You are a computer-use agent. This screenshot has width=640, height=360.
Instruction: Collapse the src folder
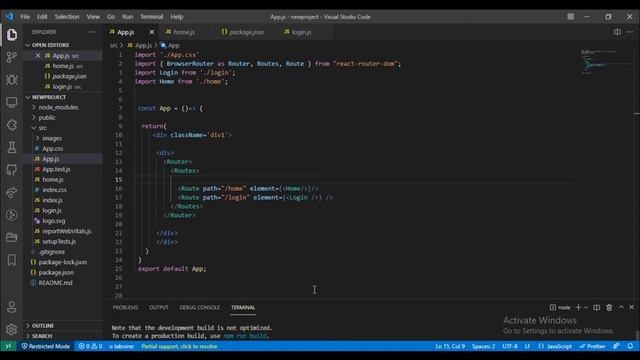[x=34, y=128]
